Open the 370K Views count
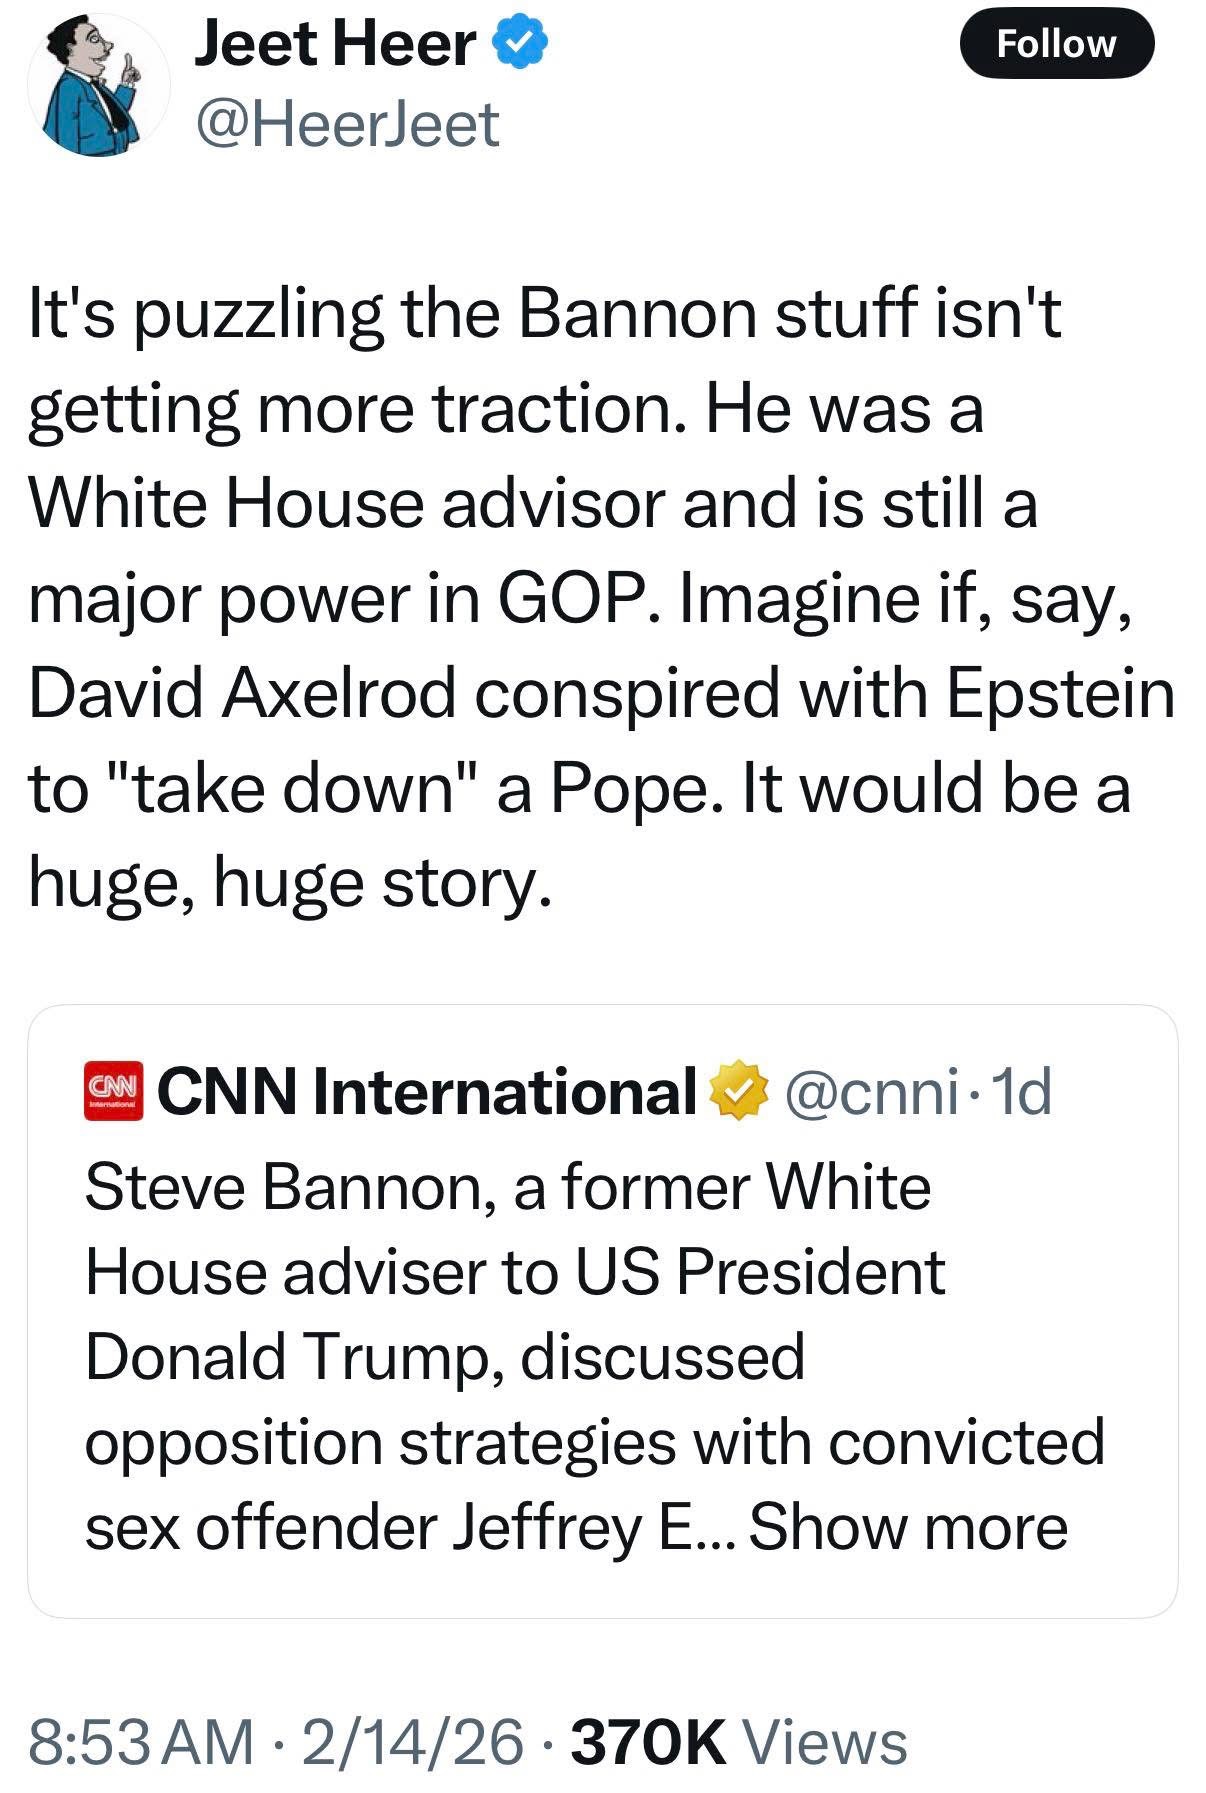The width and height of the screenshot is (1206, 1793). coord(738,1741)
